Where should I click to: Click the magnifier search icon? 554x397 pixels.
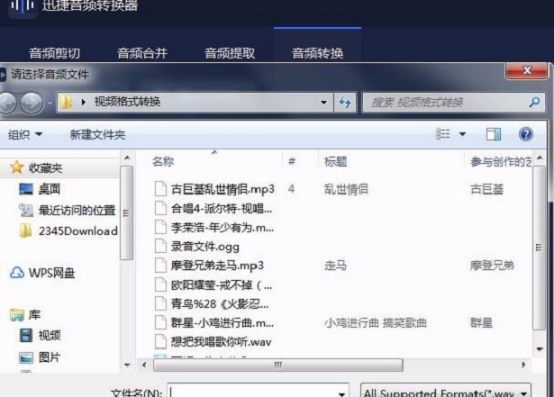point(534,102)
